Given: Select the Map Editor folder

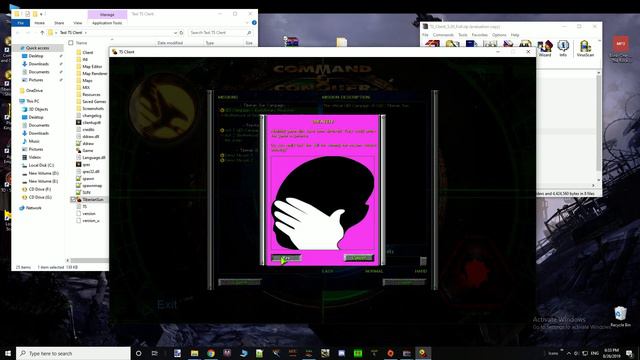Looking at the screenshot, I should point(92,67).
